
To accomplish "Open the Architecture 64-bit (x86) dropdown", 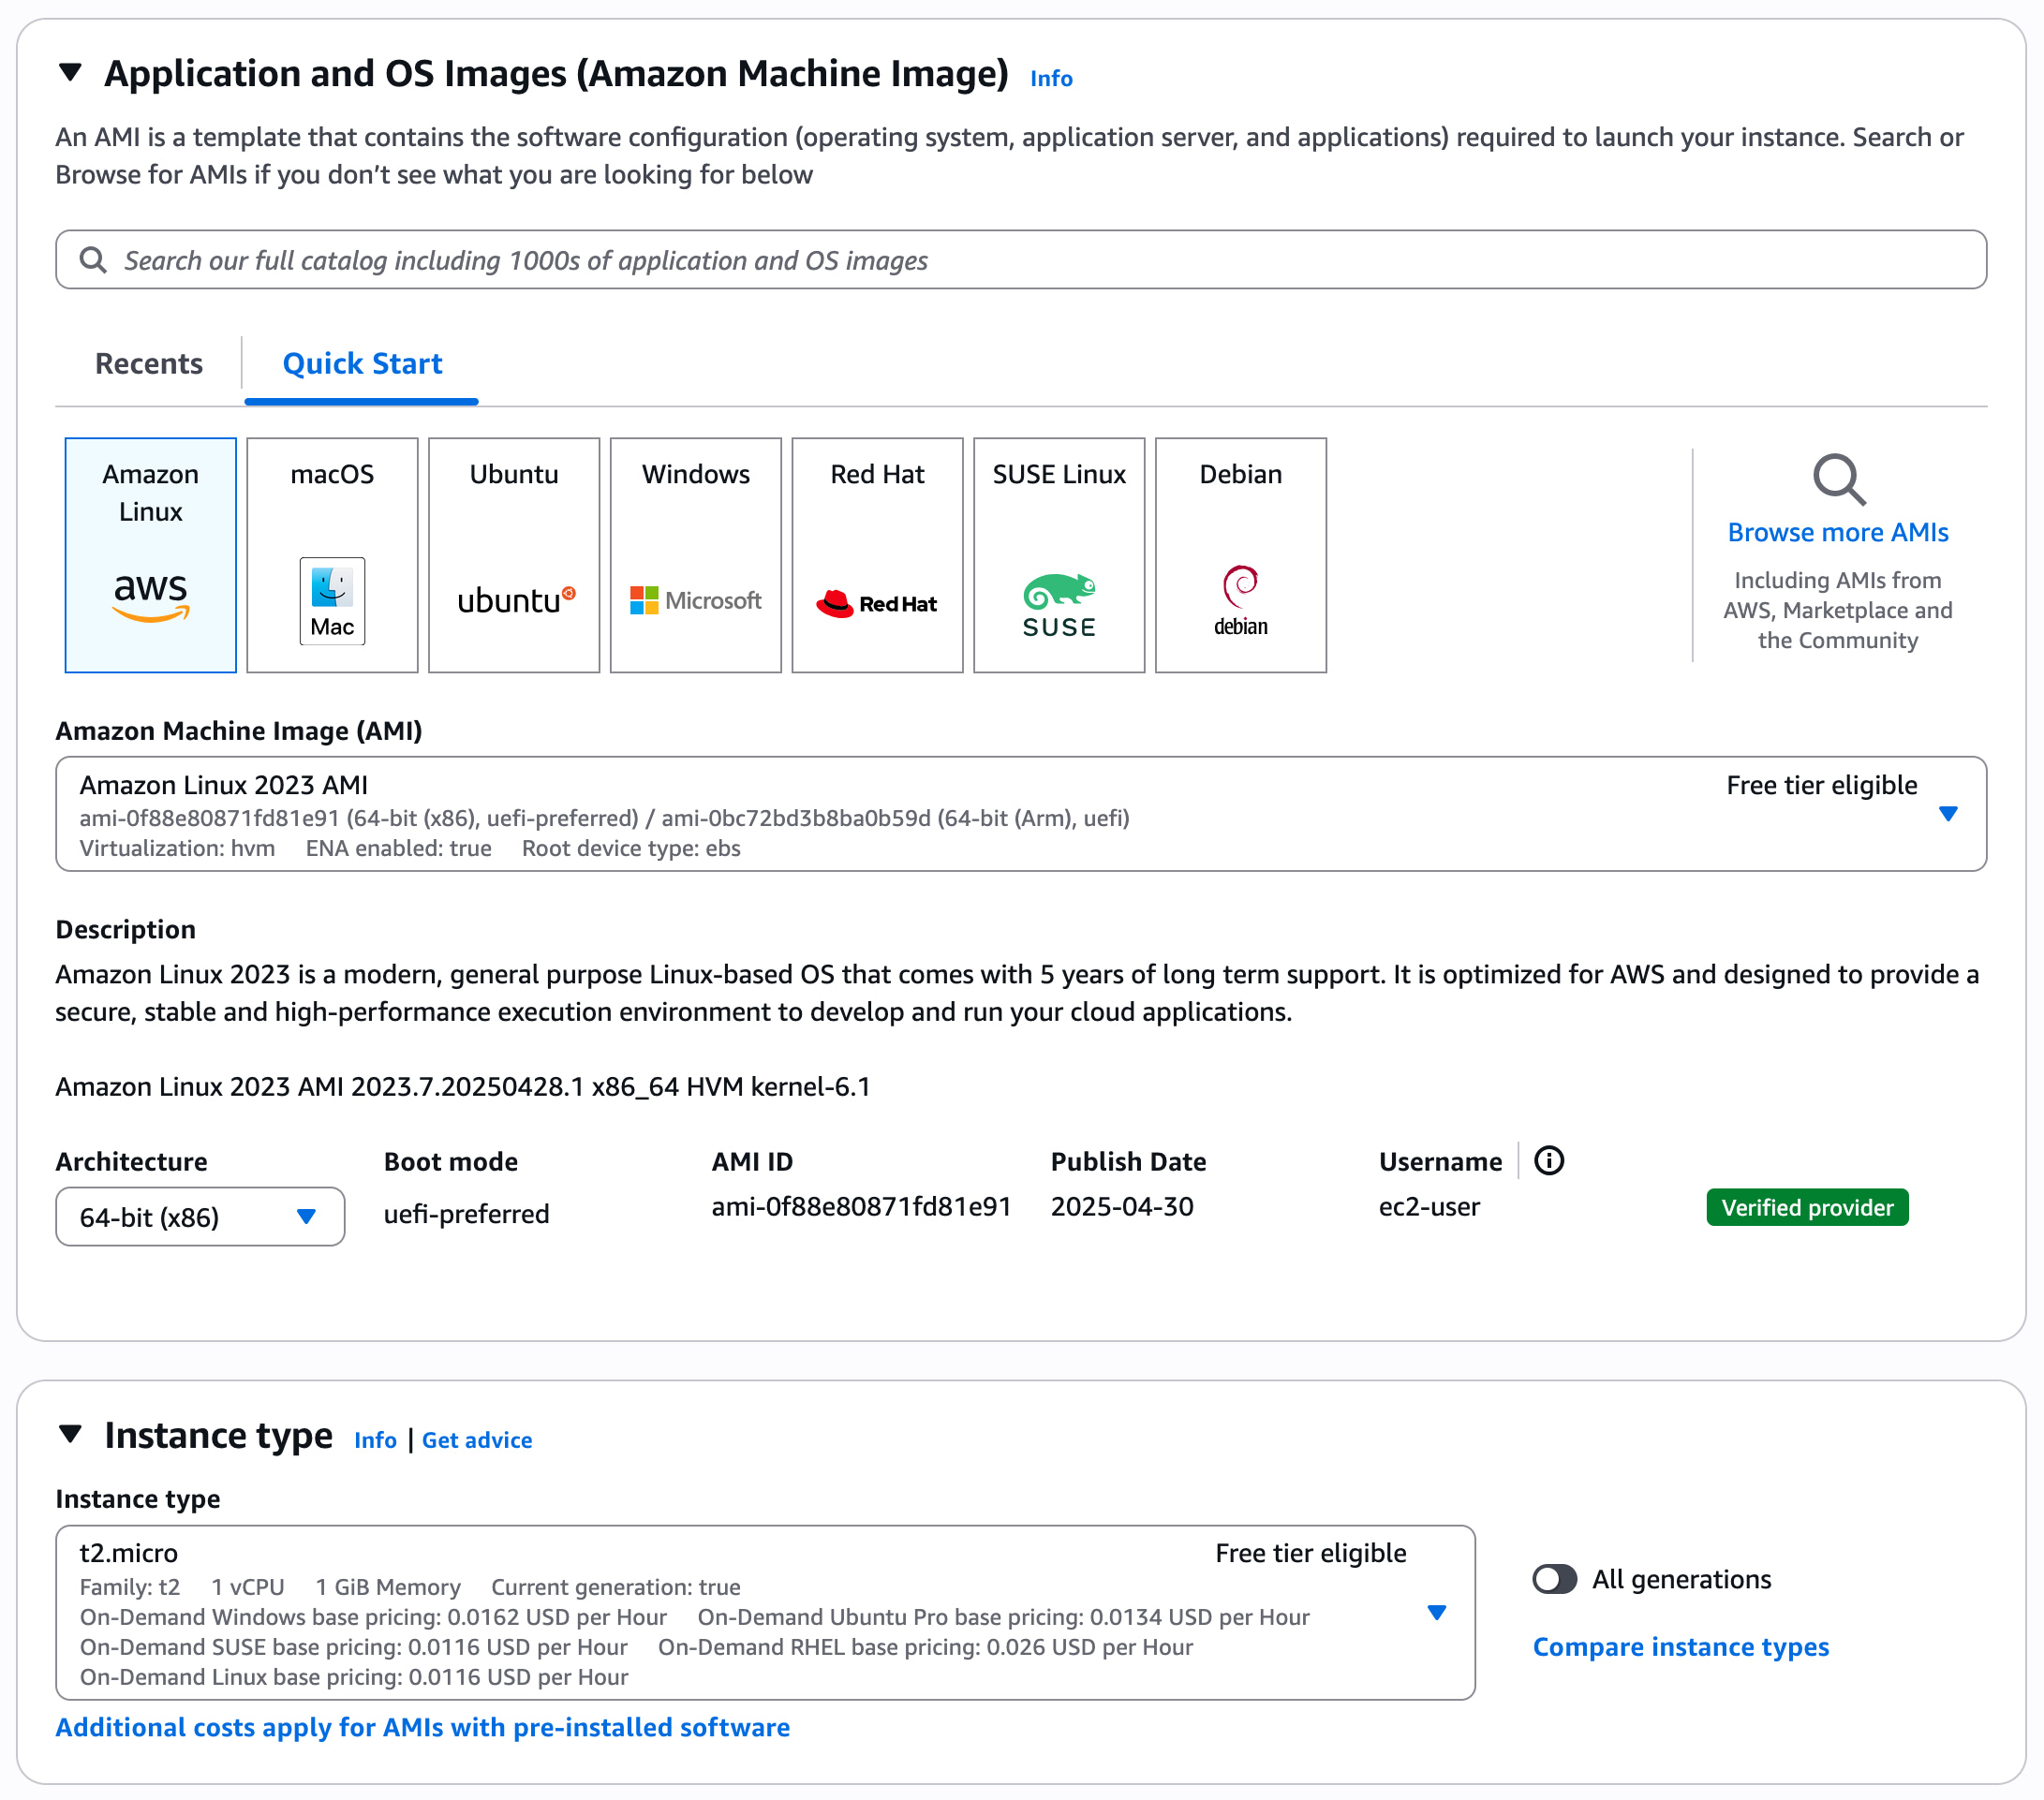I will point(200,1216).
